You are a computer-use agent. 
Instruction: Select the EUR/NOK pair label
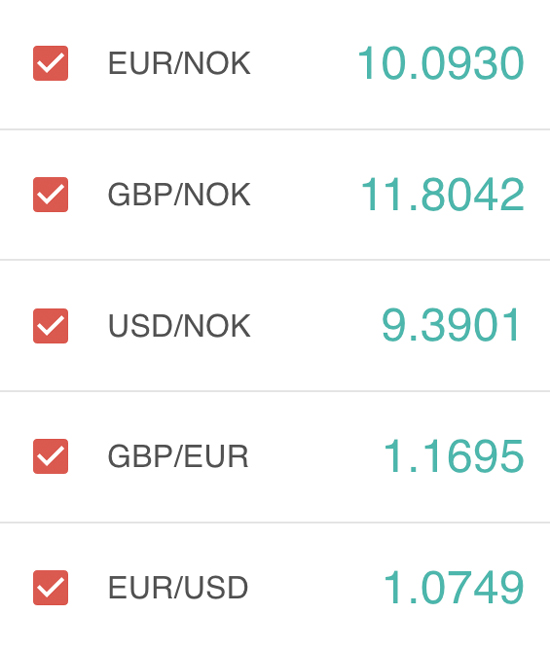(179, 63)
